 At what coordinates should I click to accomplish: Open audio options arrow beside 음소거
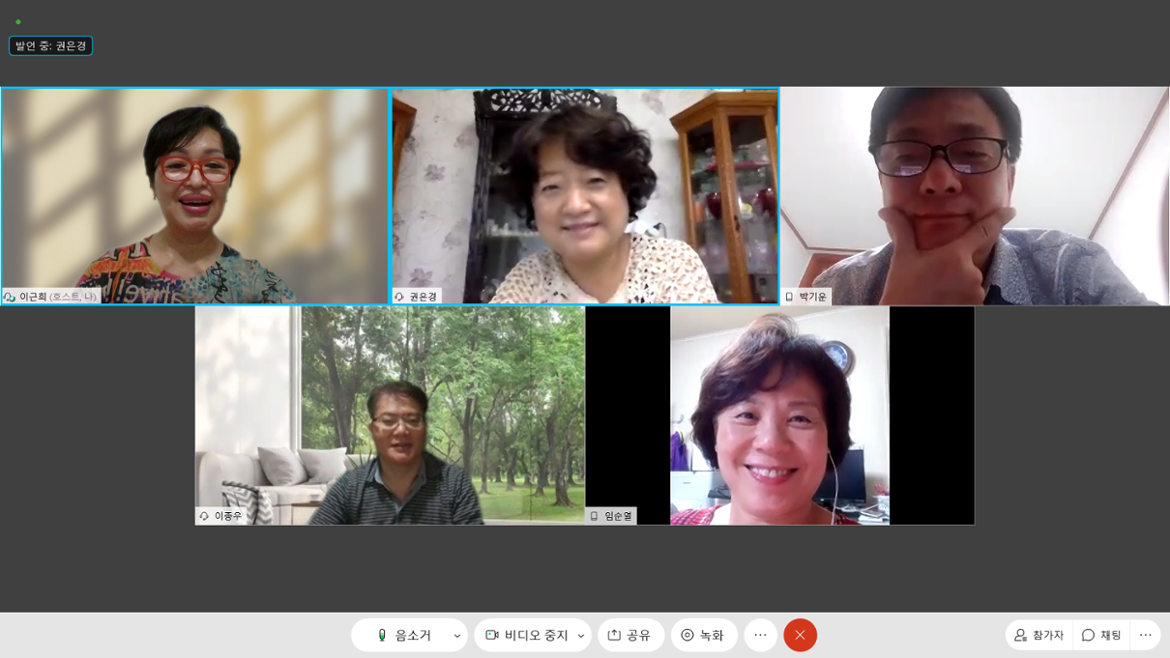point(457,636)
